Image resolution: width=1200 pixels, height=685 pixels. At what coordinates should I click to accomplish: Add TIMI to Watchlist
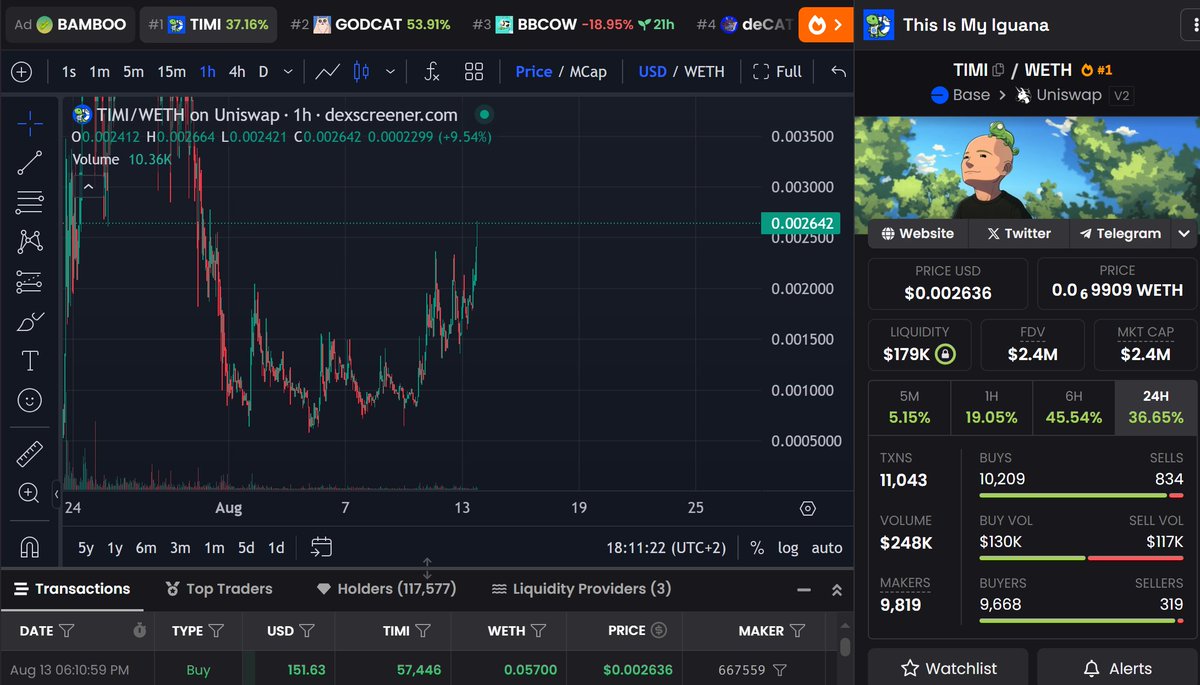948,668
